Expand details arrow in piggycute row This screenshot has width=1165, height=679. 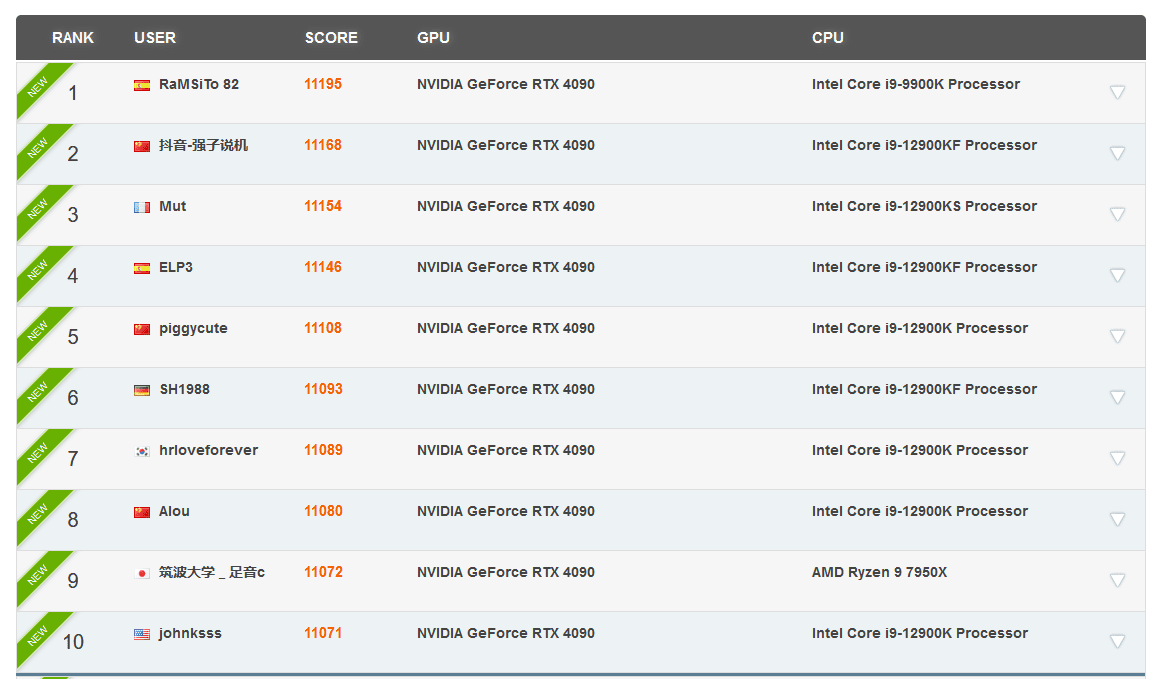(1117, 336)
